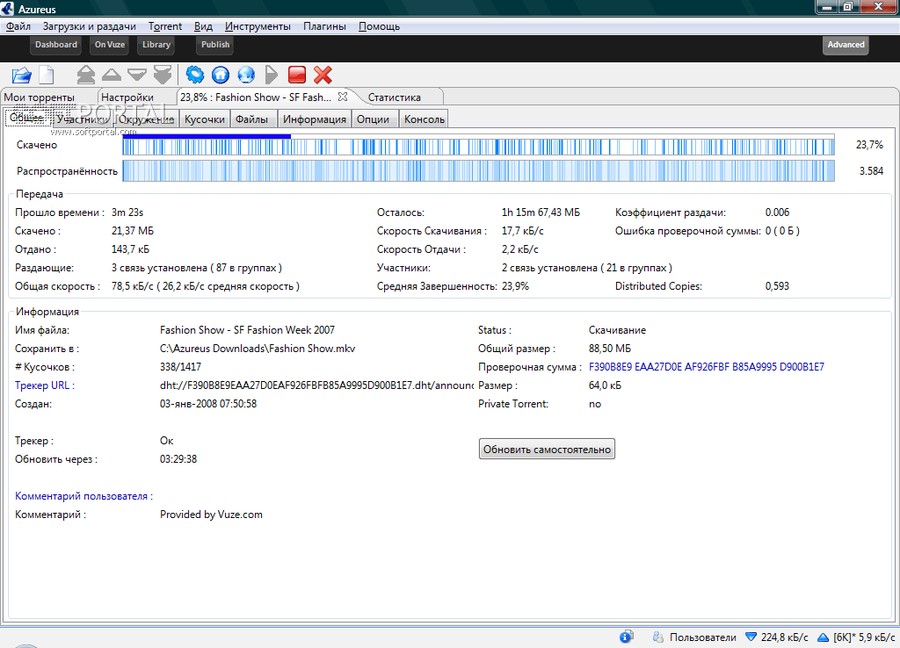Viewport: 900px width, 648px height.
Task: Click the F390B8E9 checksum hash value
Action: click(x=707, y=367)
